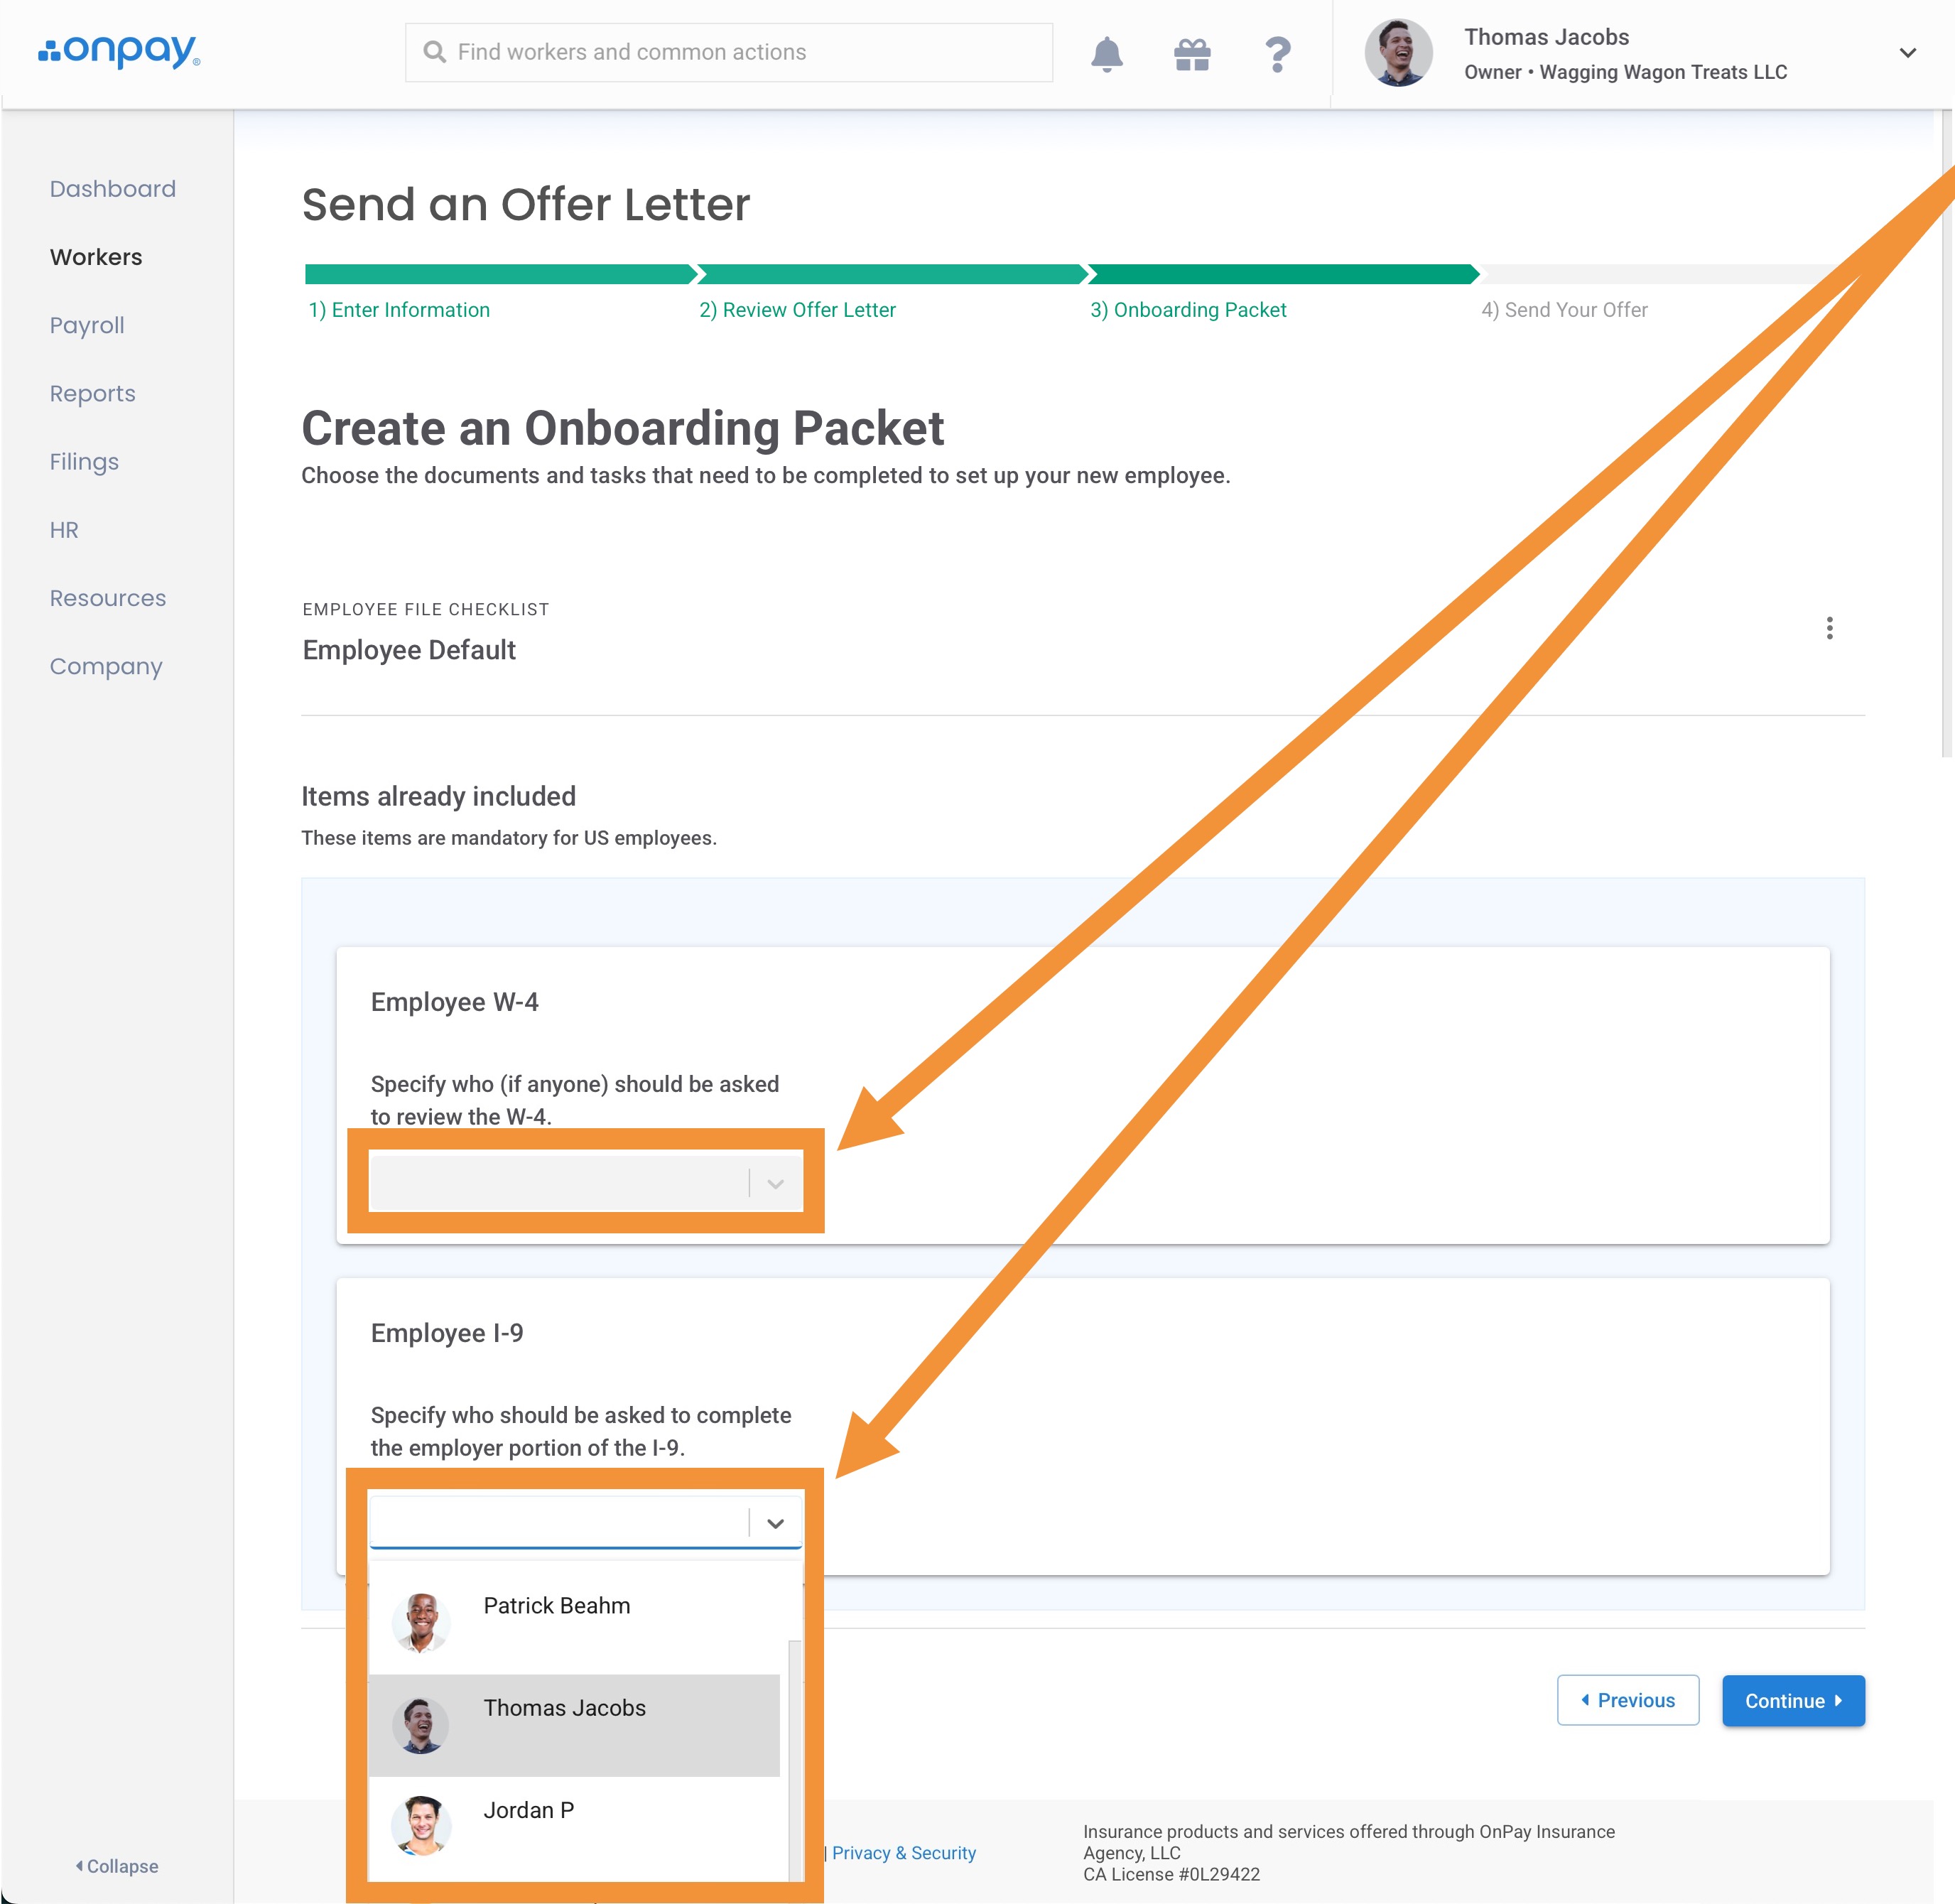Go back with the Previous button
The image size is (1955, 1904).
[x=1627, y=1701]
